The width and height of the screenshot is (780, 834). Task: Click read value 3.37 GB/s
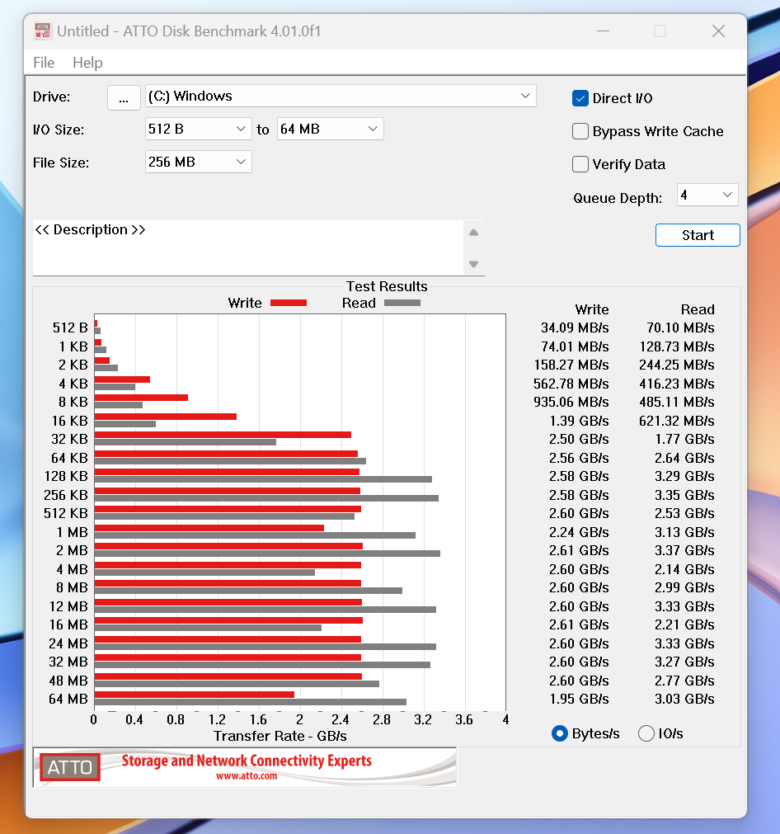click(684, 551)
